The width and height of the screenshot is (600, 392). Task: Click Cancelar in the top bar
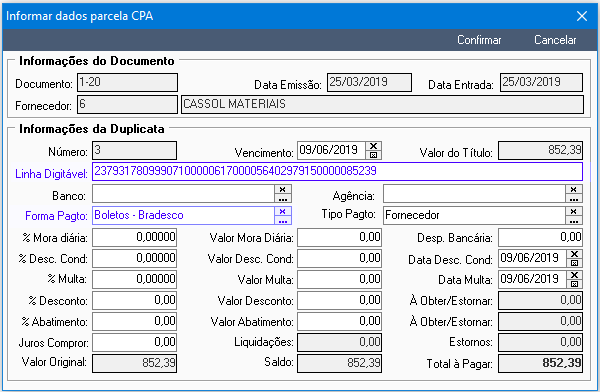click(x=555, y=40)
